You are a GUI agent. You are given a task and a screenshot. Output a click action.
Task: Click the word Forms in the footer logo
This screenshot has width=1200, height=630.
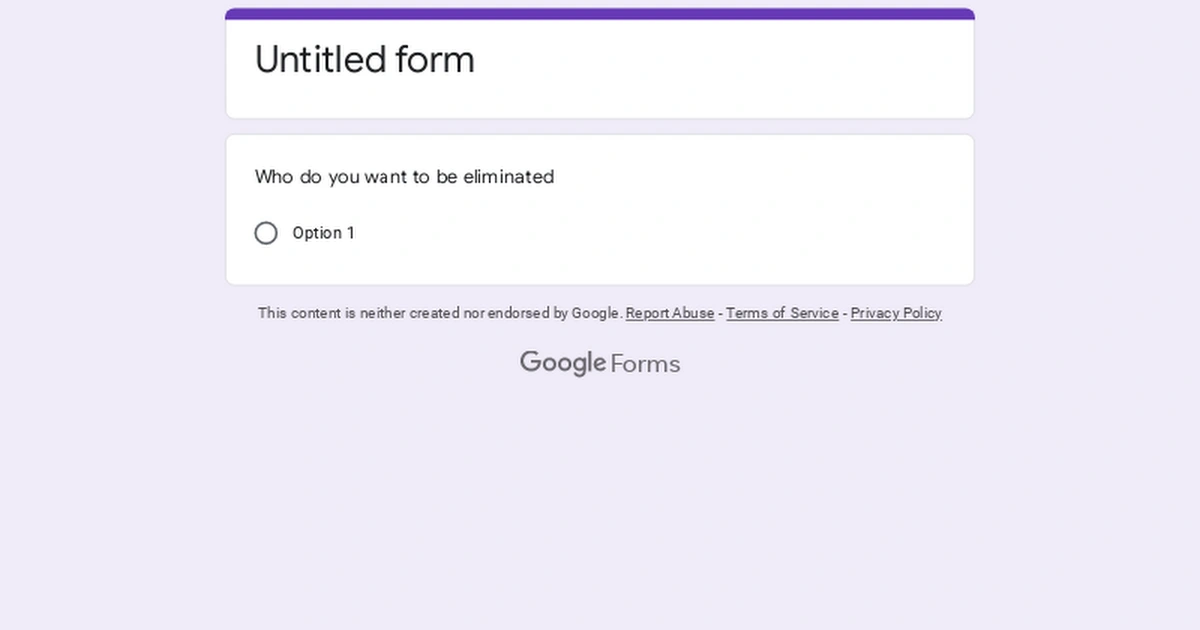pyautogui.click(x=645, y=363)
